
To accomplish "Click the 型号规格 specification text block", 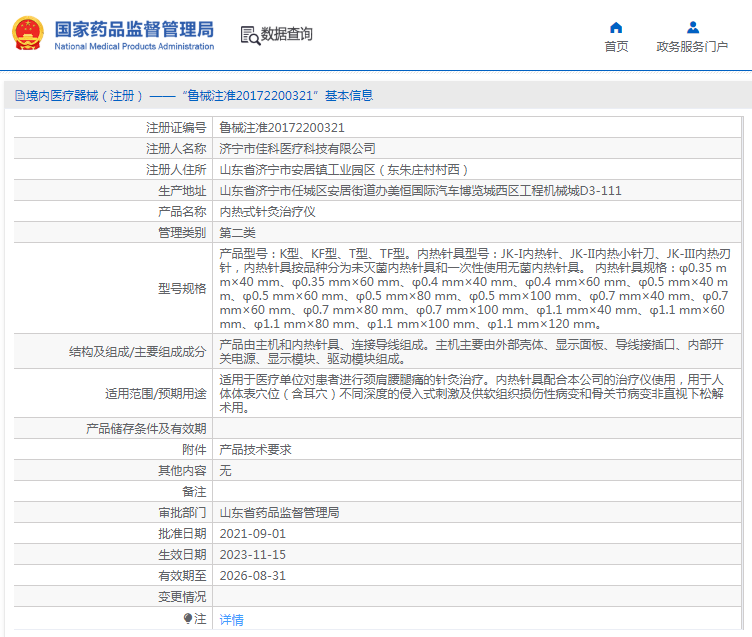I will pos(475,289).
